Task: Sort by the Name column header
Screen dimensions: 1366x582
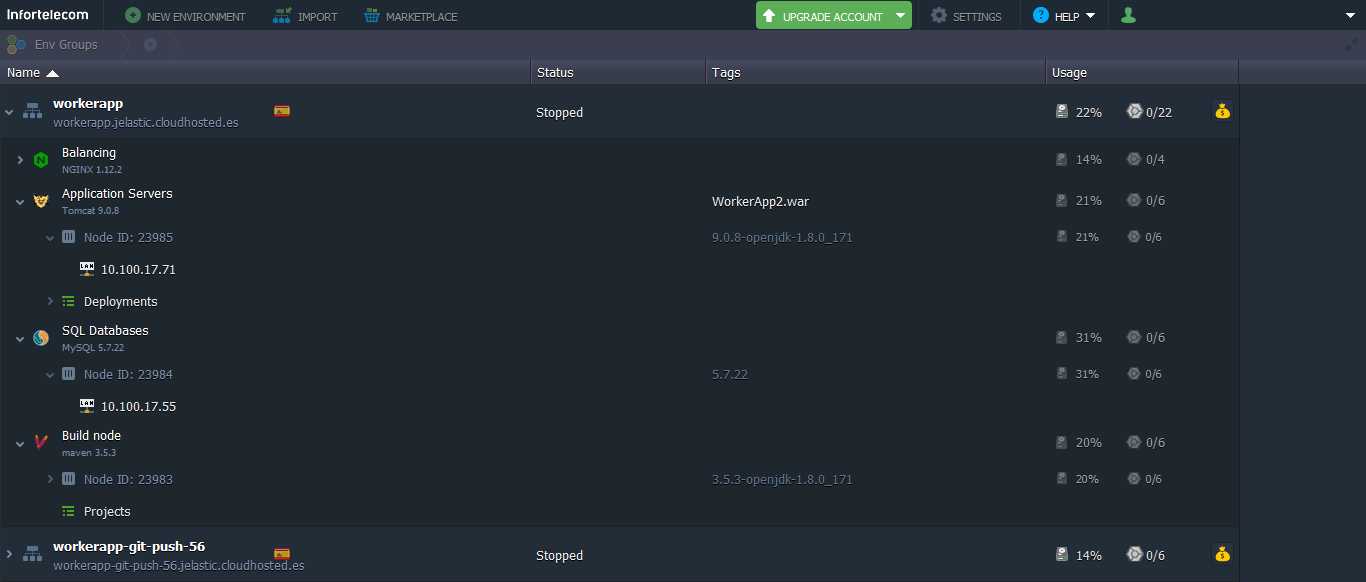Action: 265,72
